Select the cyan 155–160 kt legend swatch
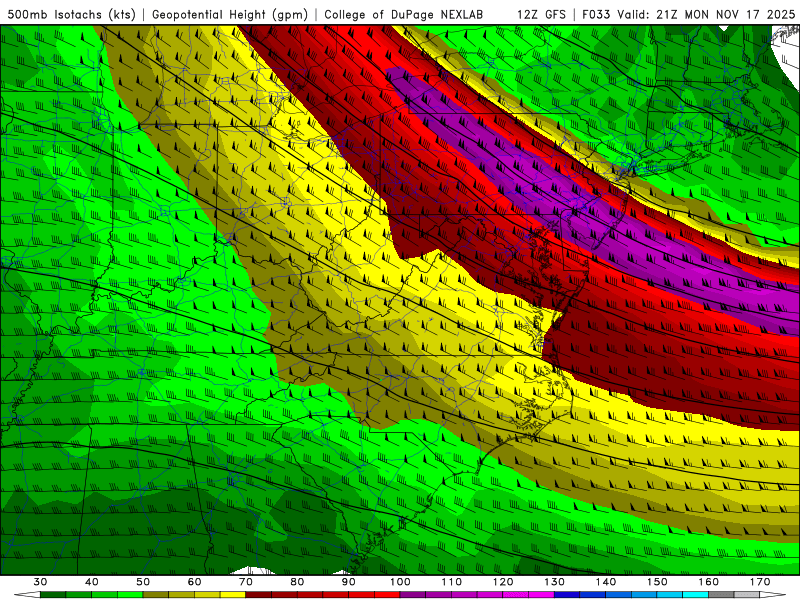The image size is (800, 600). pos(695,595)
